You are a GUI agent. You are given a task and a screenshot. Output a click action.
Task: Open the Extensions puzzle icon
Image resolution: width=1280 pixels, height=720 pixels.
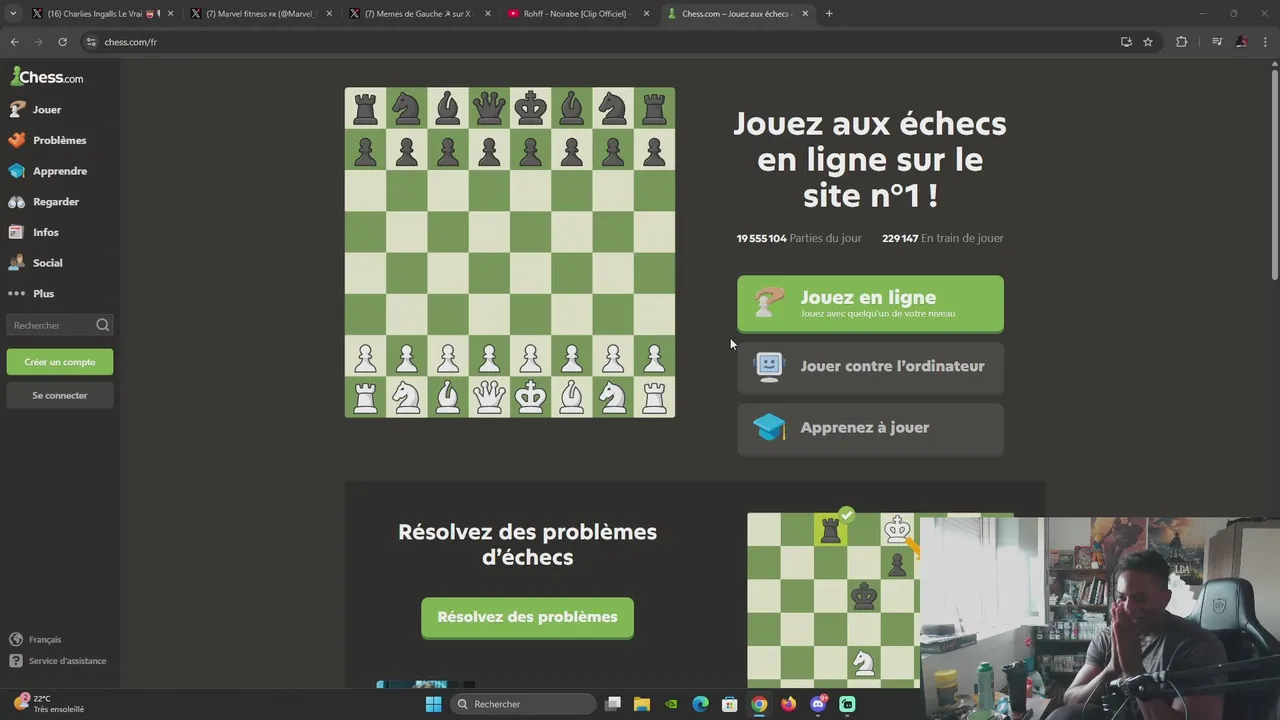(1181, 42)
